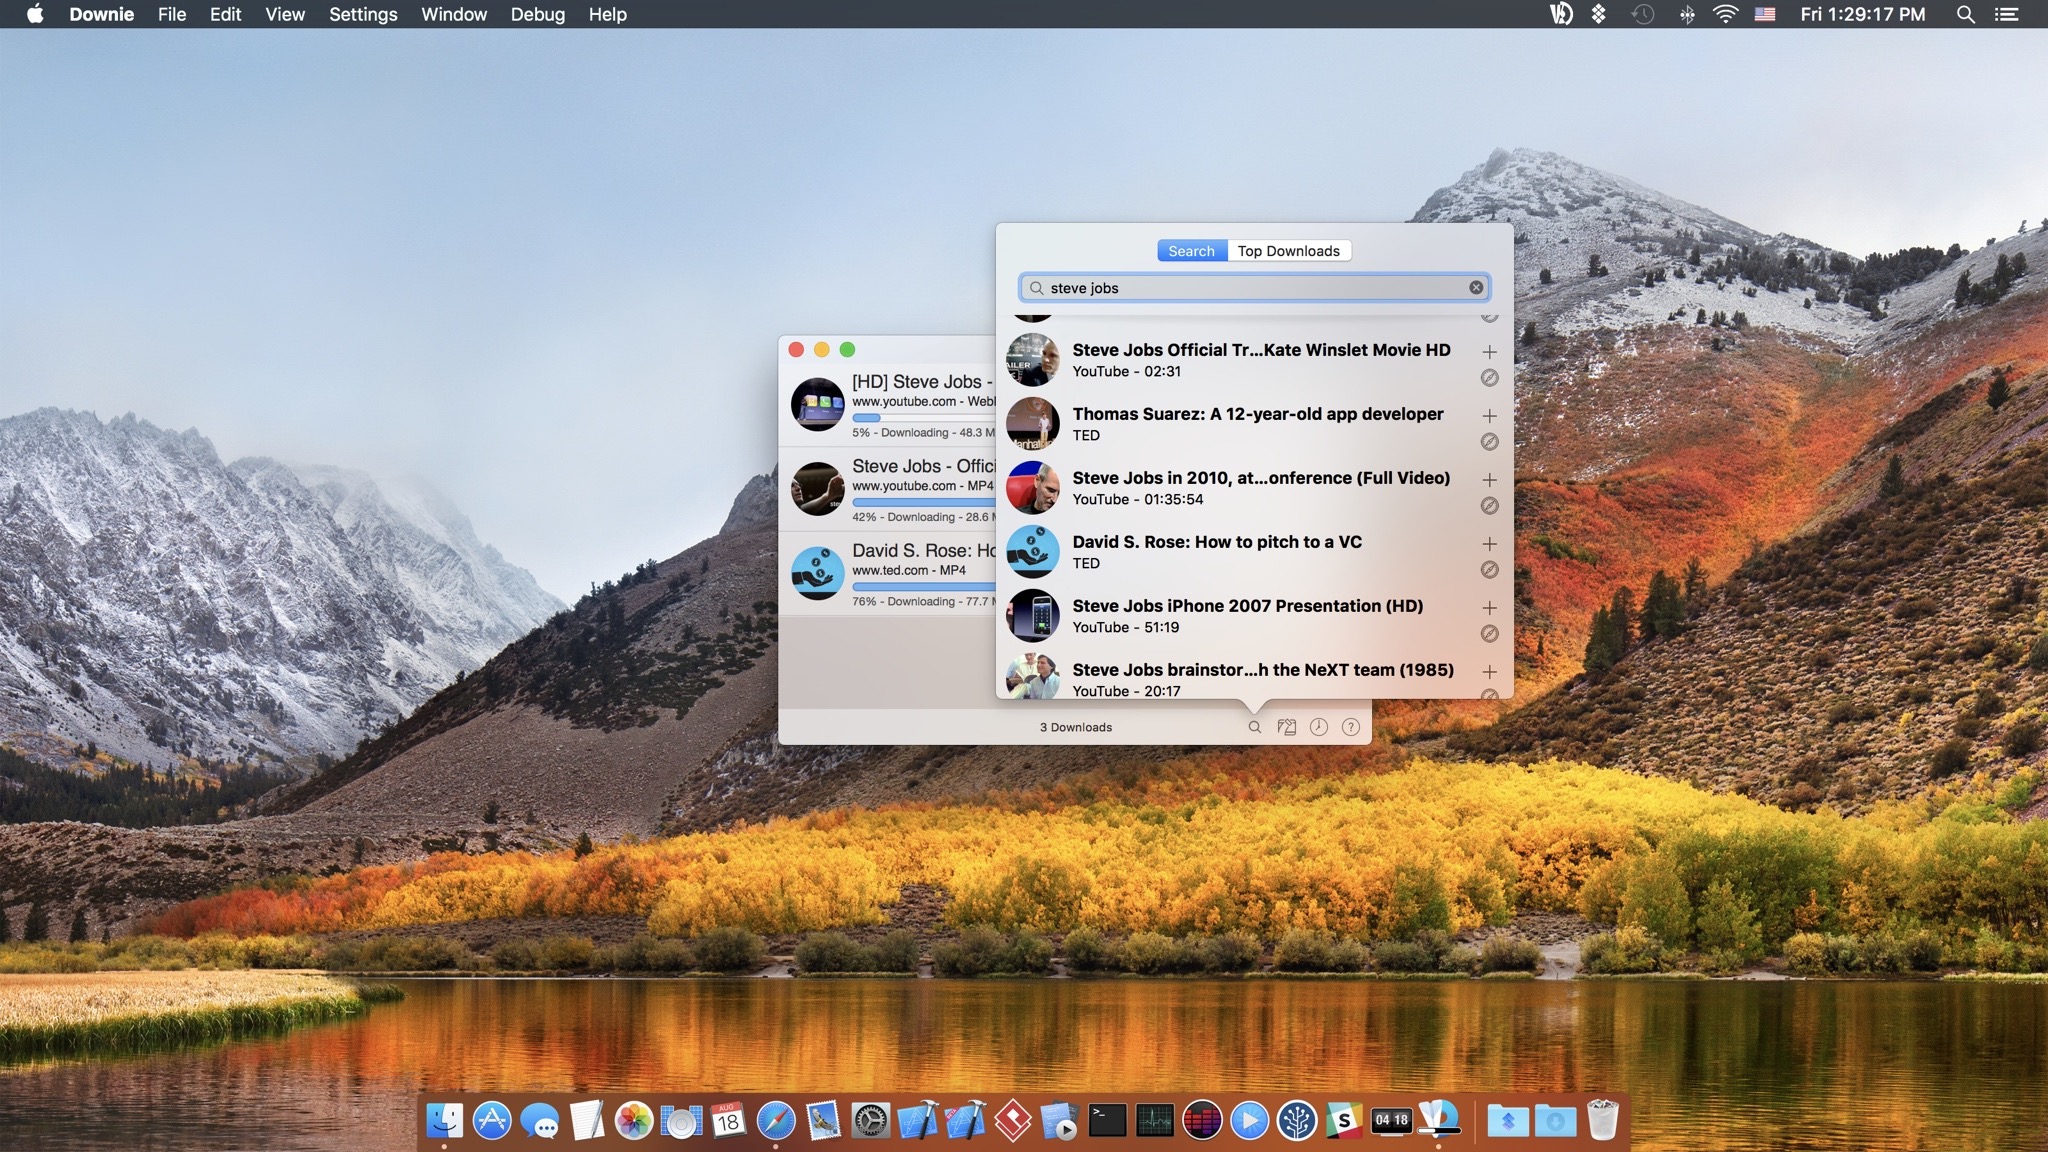Open the Debug menu

(x=537, y=14)
